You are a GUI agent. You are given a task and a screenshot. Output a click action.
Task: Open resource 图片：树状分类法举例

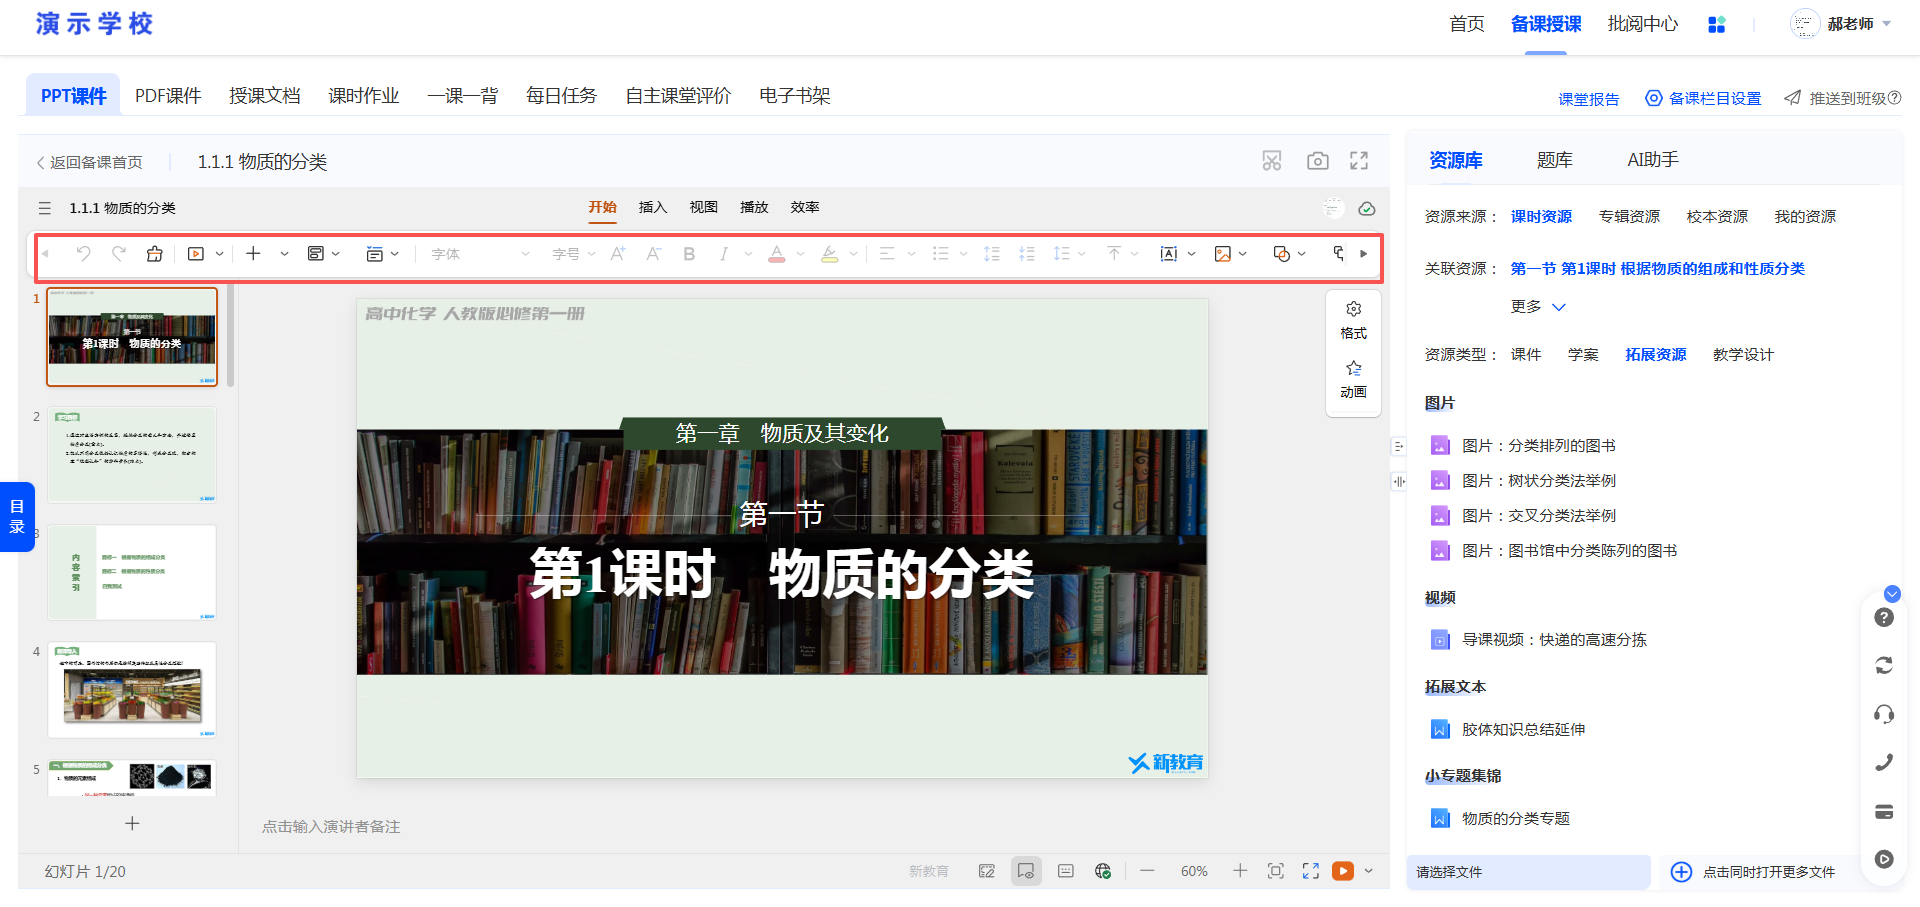[1539, 481]
